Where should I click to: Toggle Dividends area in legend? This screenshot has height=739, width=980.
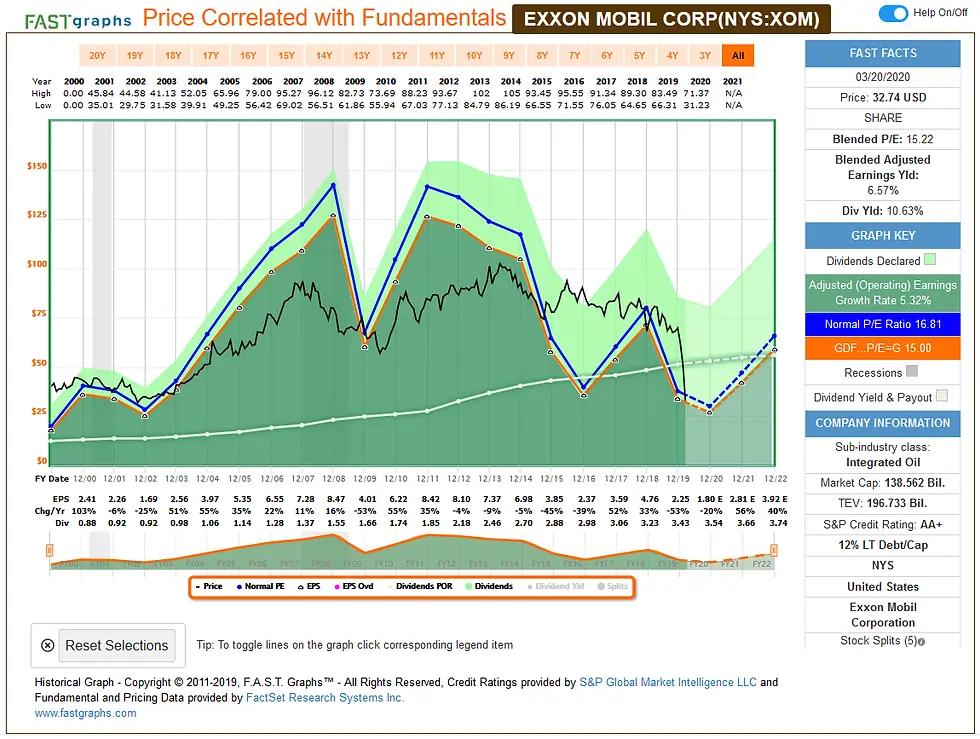(489, 586)
